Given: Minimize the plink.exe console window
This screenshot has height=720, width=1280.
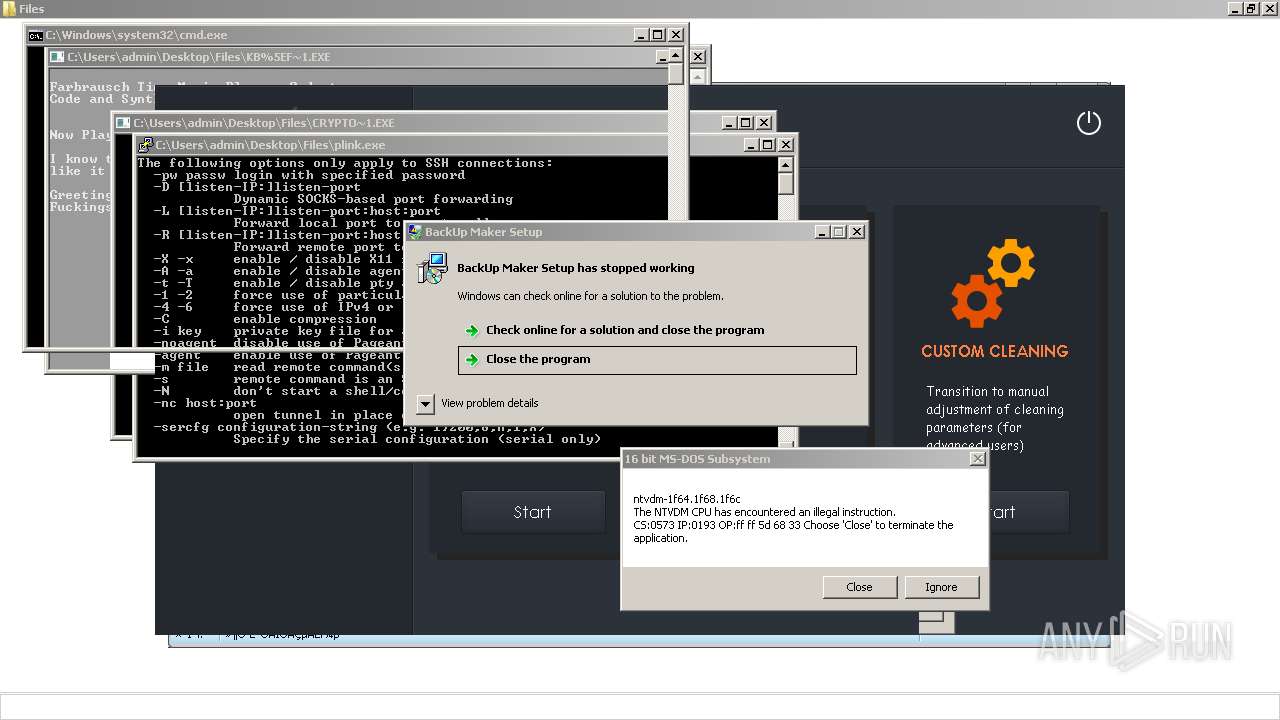Looking at the screenshot, I should 749,145.
